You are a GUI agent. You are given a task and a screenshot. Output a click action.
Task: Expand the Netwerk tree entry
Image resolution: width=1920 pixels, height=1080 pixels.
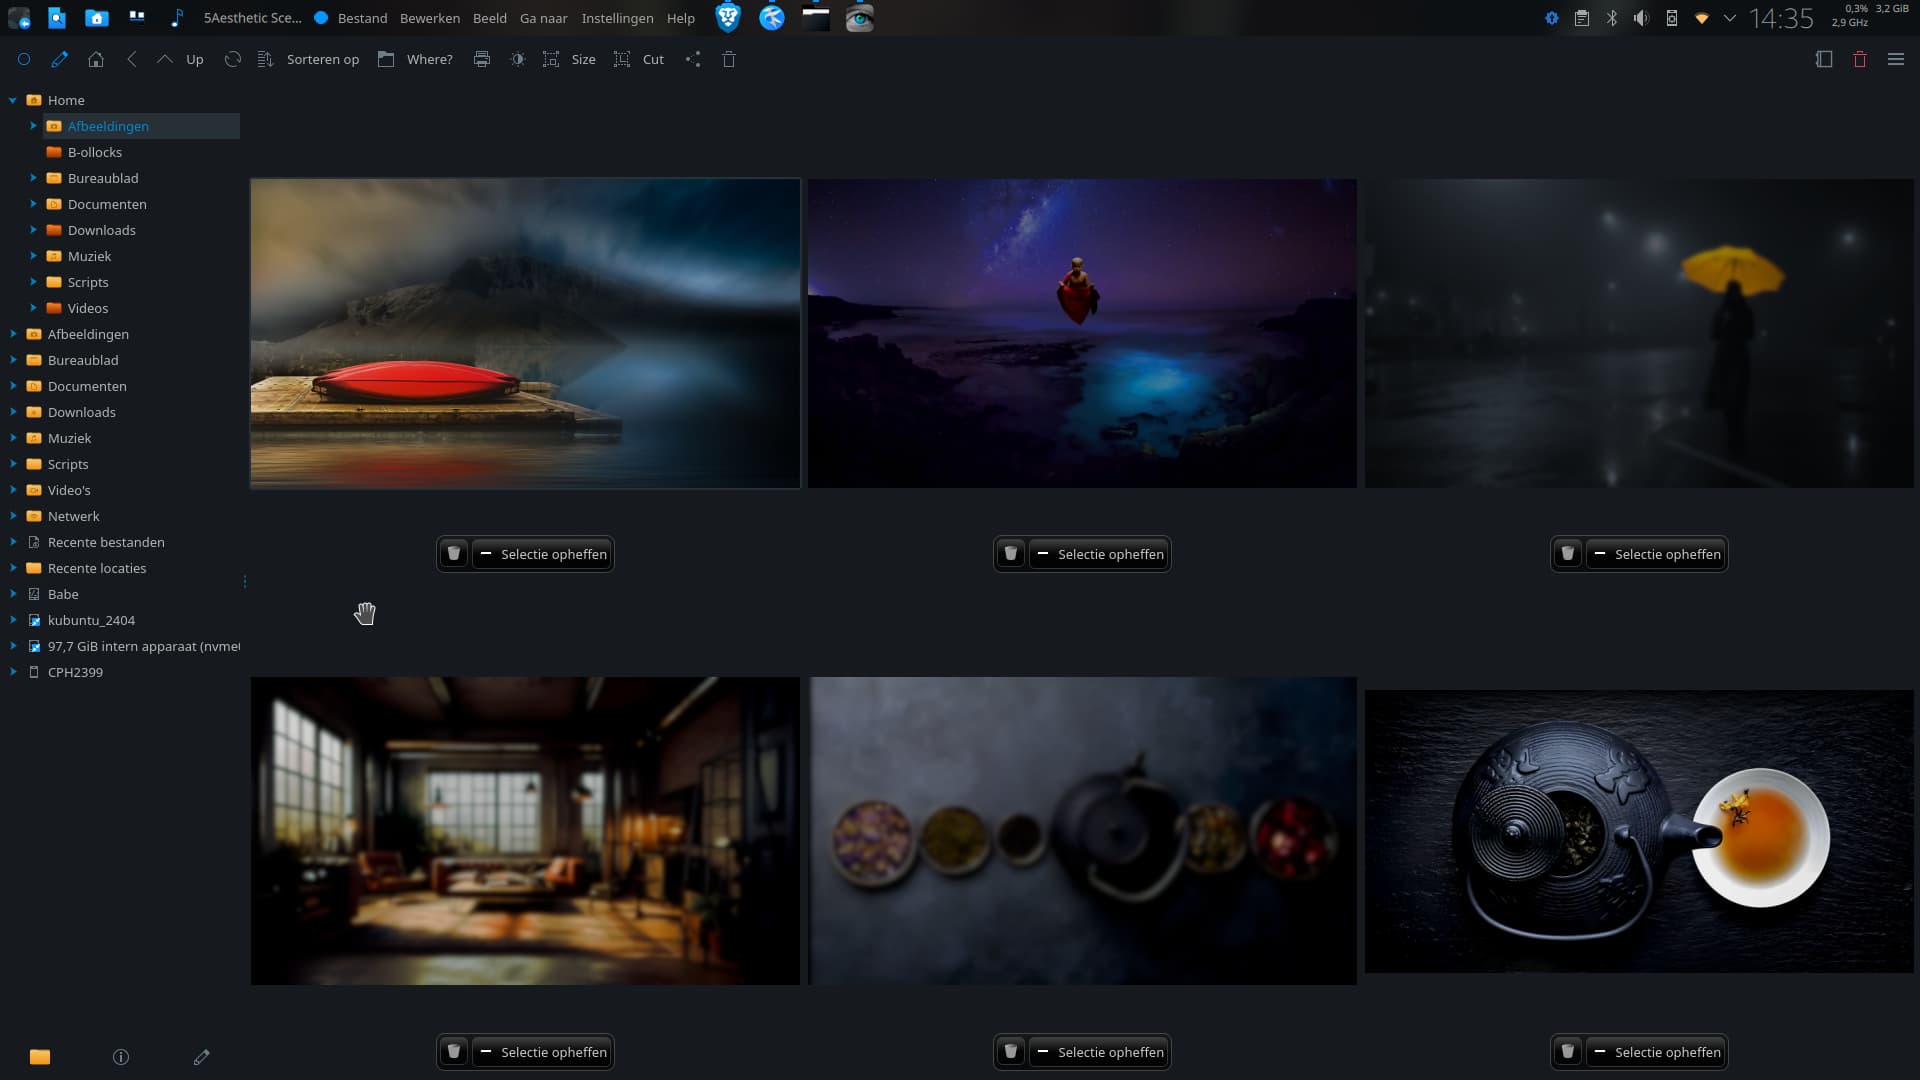13,516
